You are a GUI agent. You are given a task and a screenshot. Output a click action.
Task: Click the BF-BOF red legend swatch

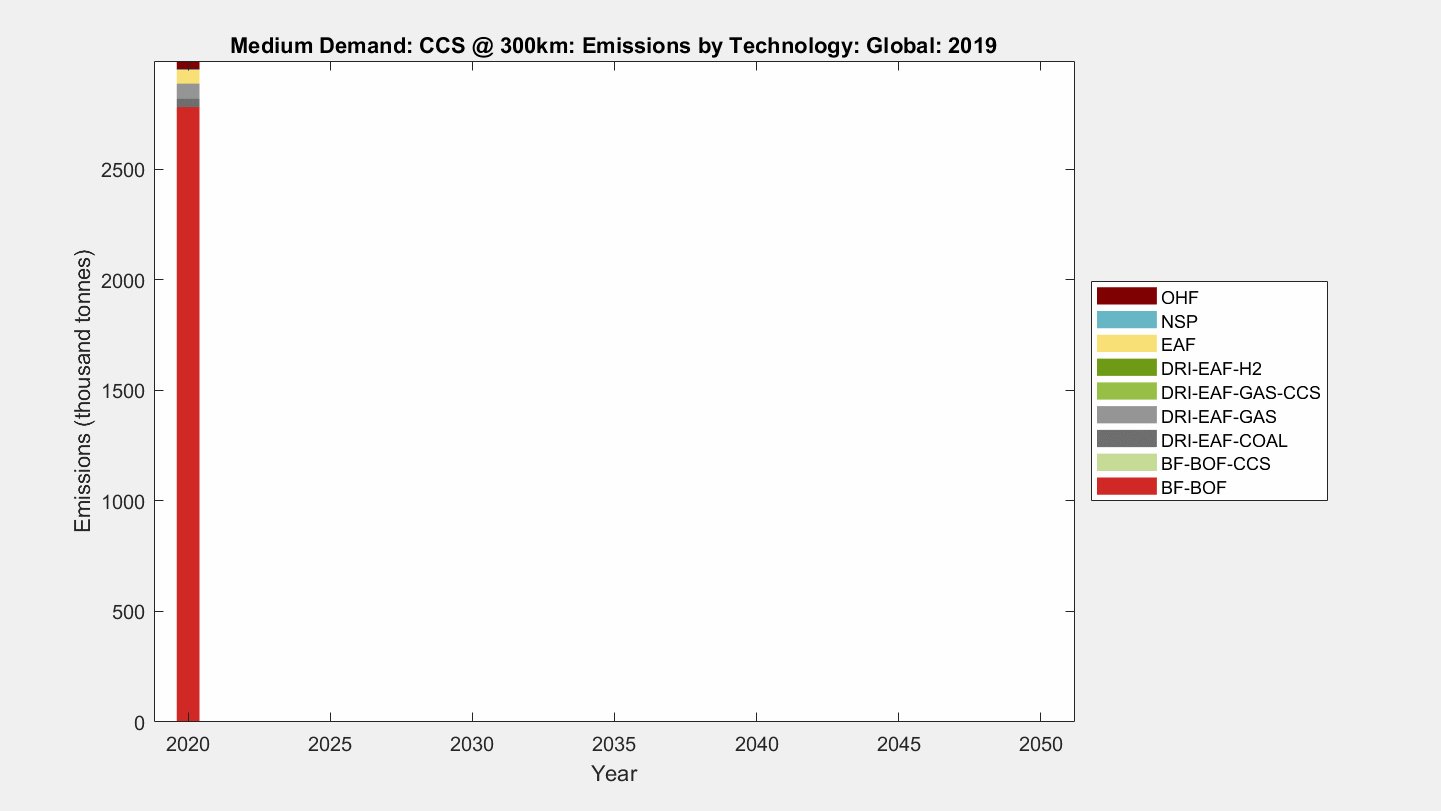click(1126, 488)
